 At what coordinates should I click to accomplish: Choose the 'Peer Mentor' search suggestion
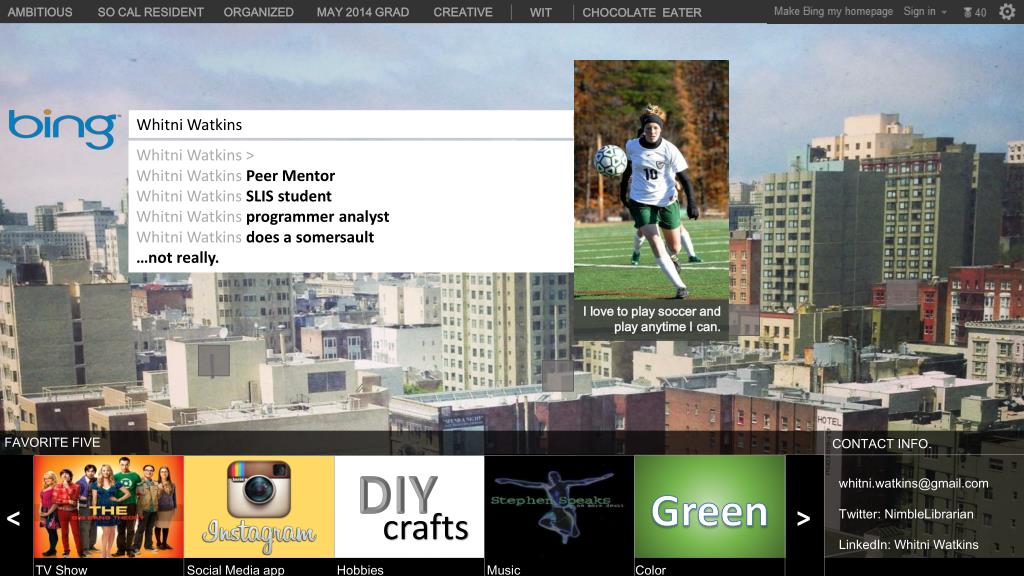pos(236,176)
